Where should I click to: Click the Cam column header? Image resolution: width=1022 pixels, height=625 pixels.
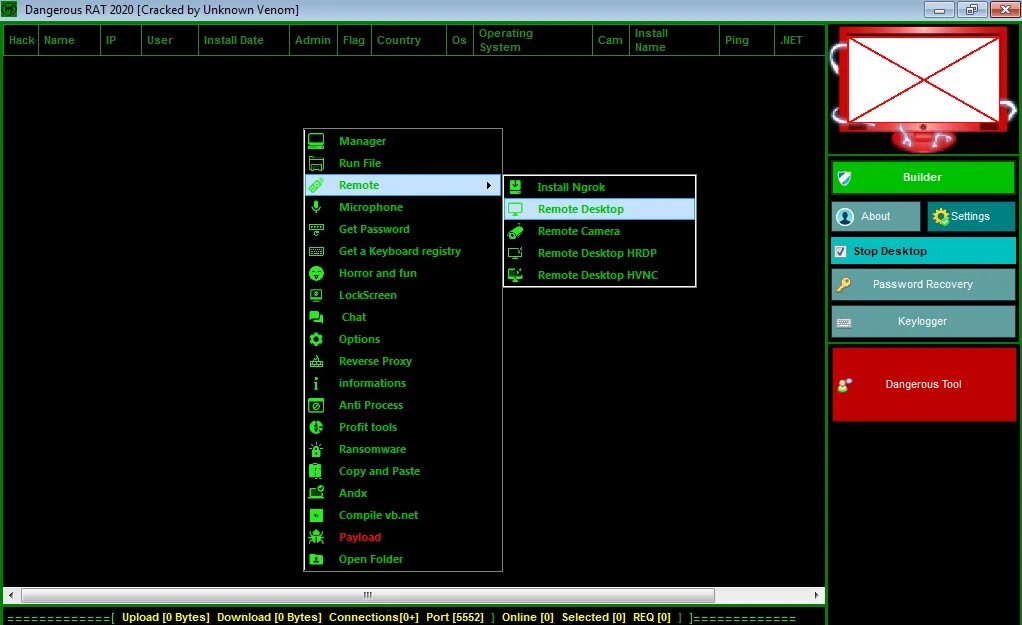point(610,40)
